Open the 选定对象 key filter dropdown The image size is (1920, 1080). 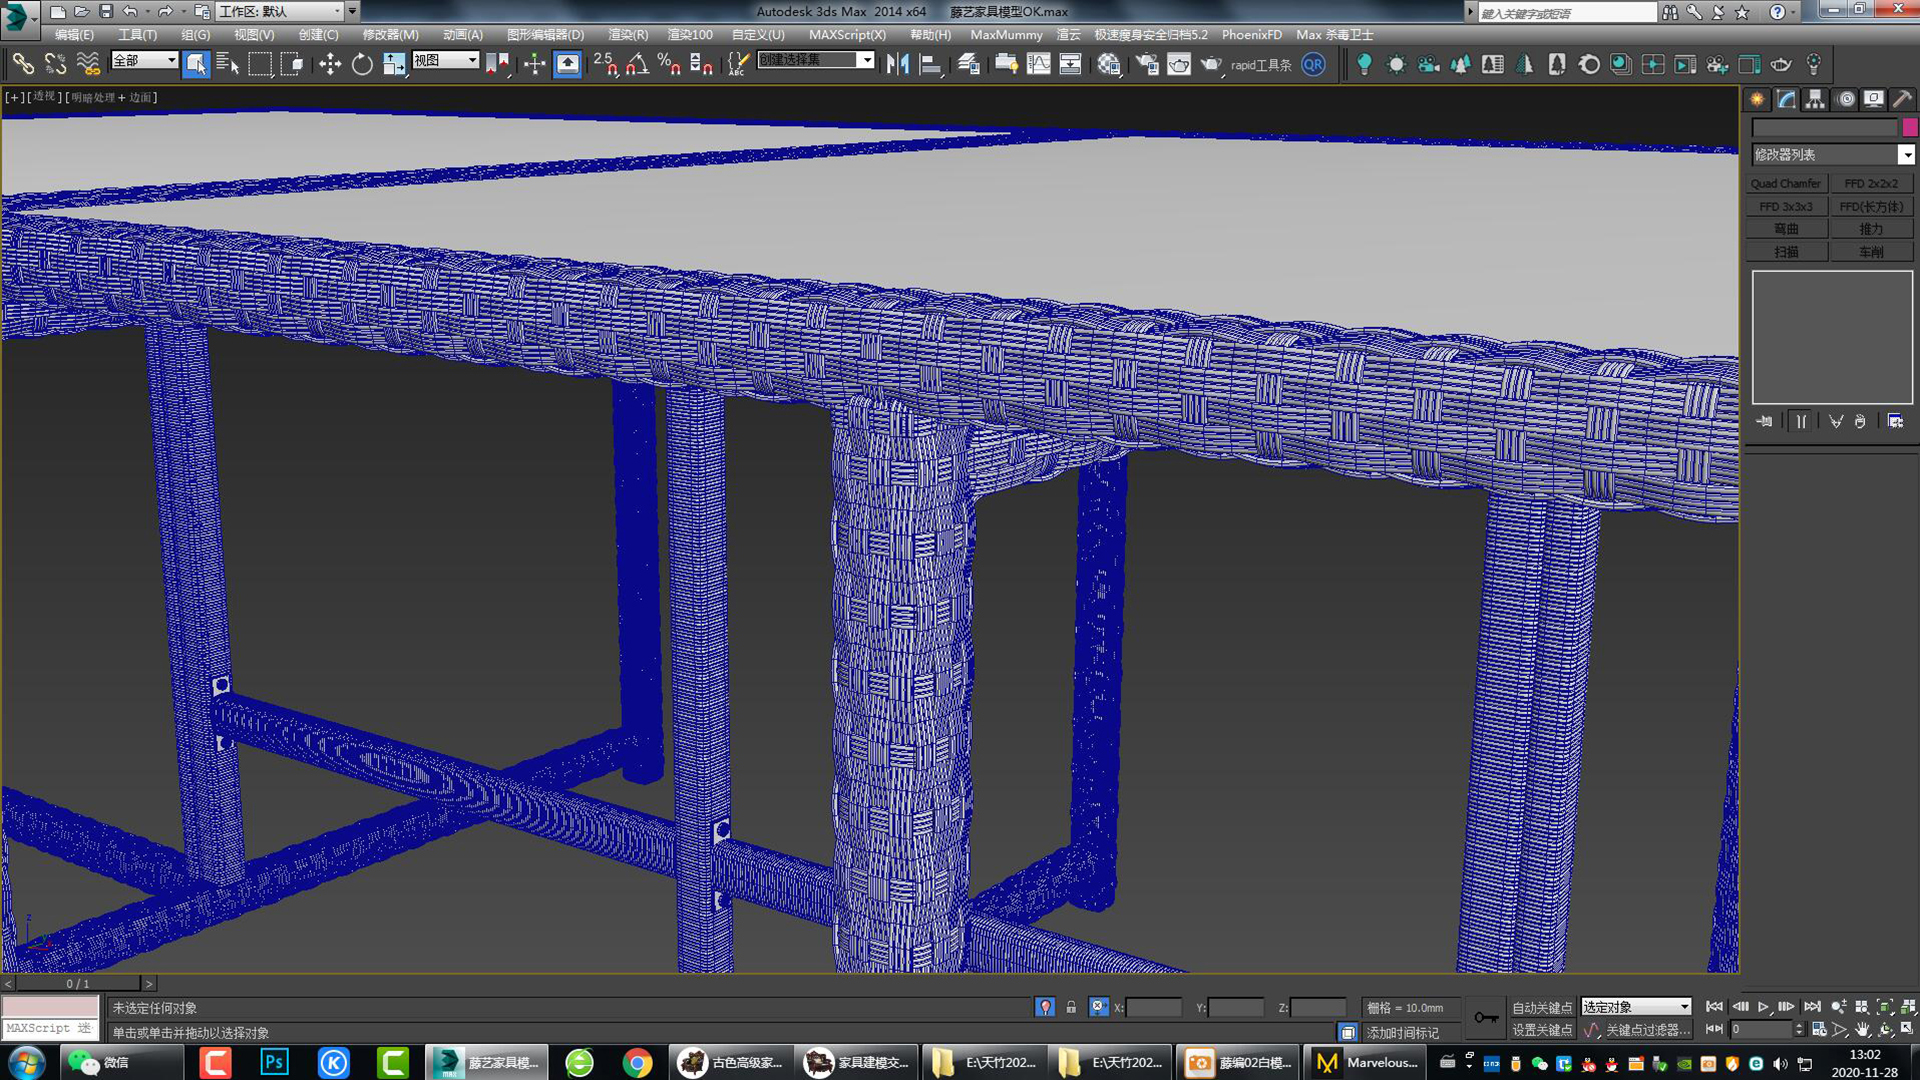coord(1636,1007)
